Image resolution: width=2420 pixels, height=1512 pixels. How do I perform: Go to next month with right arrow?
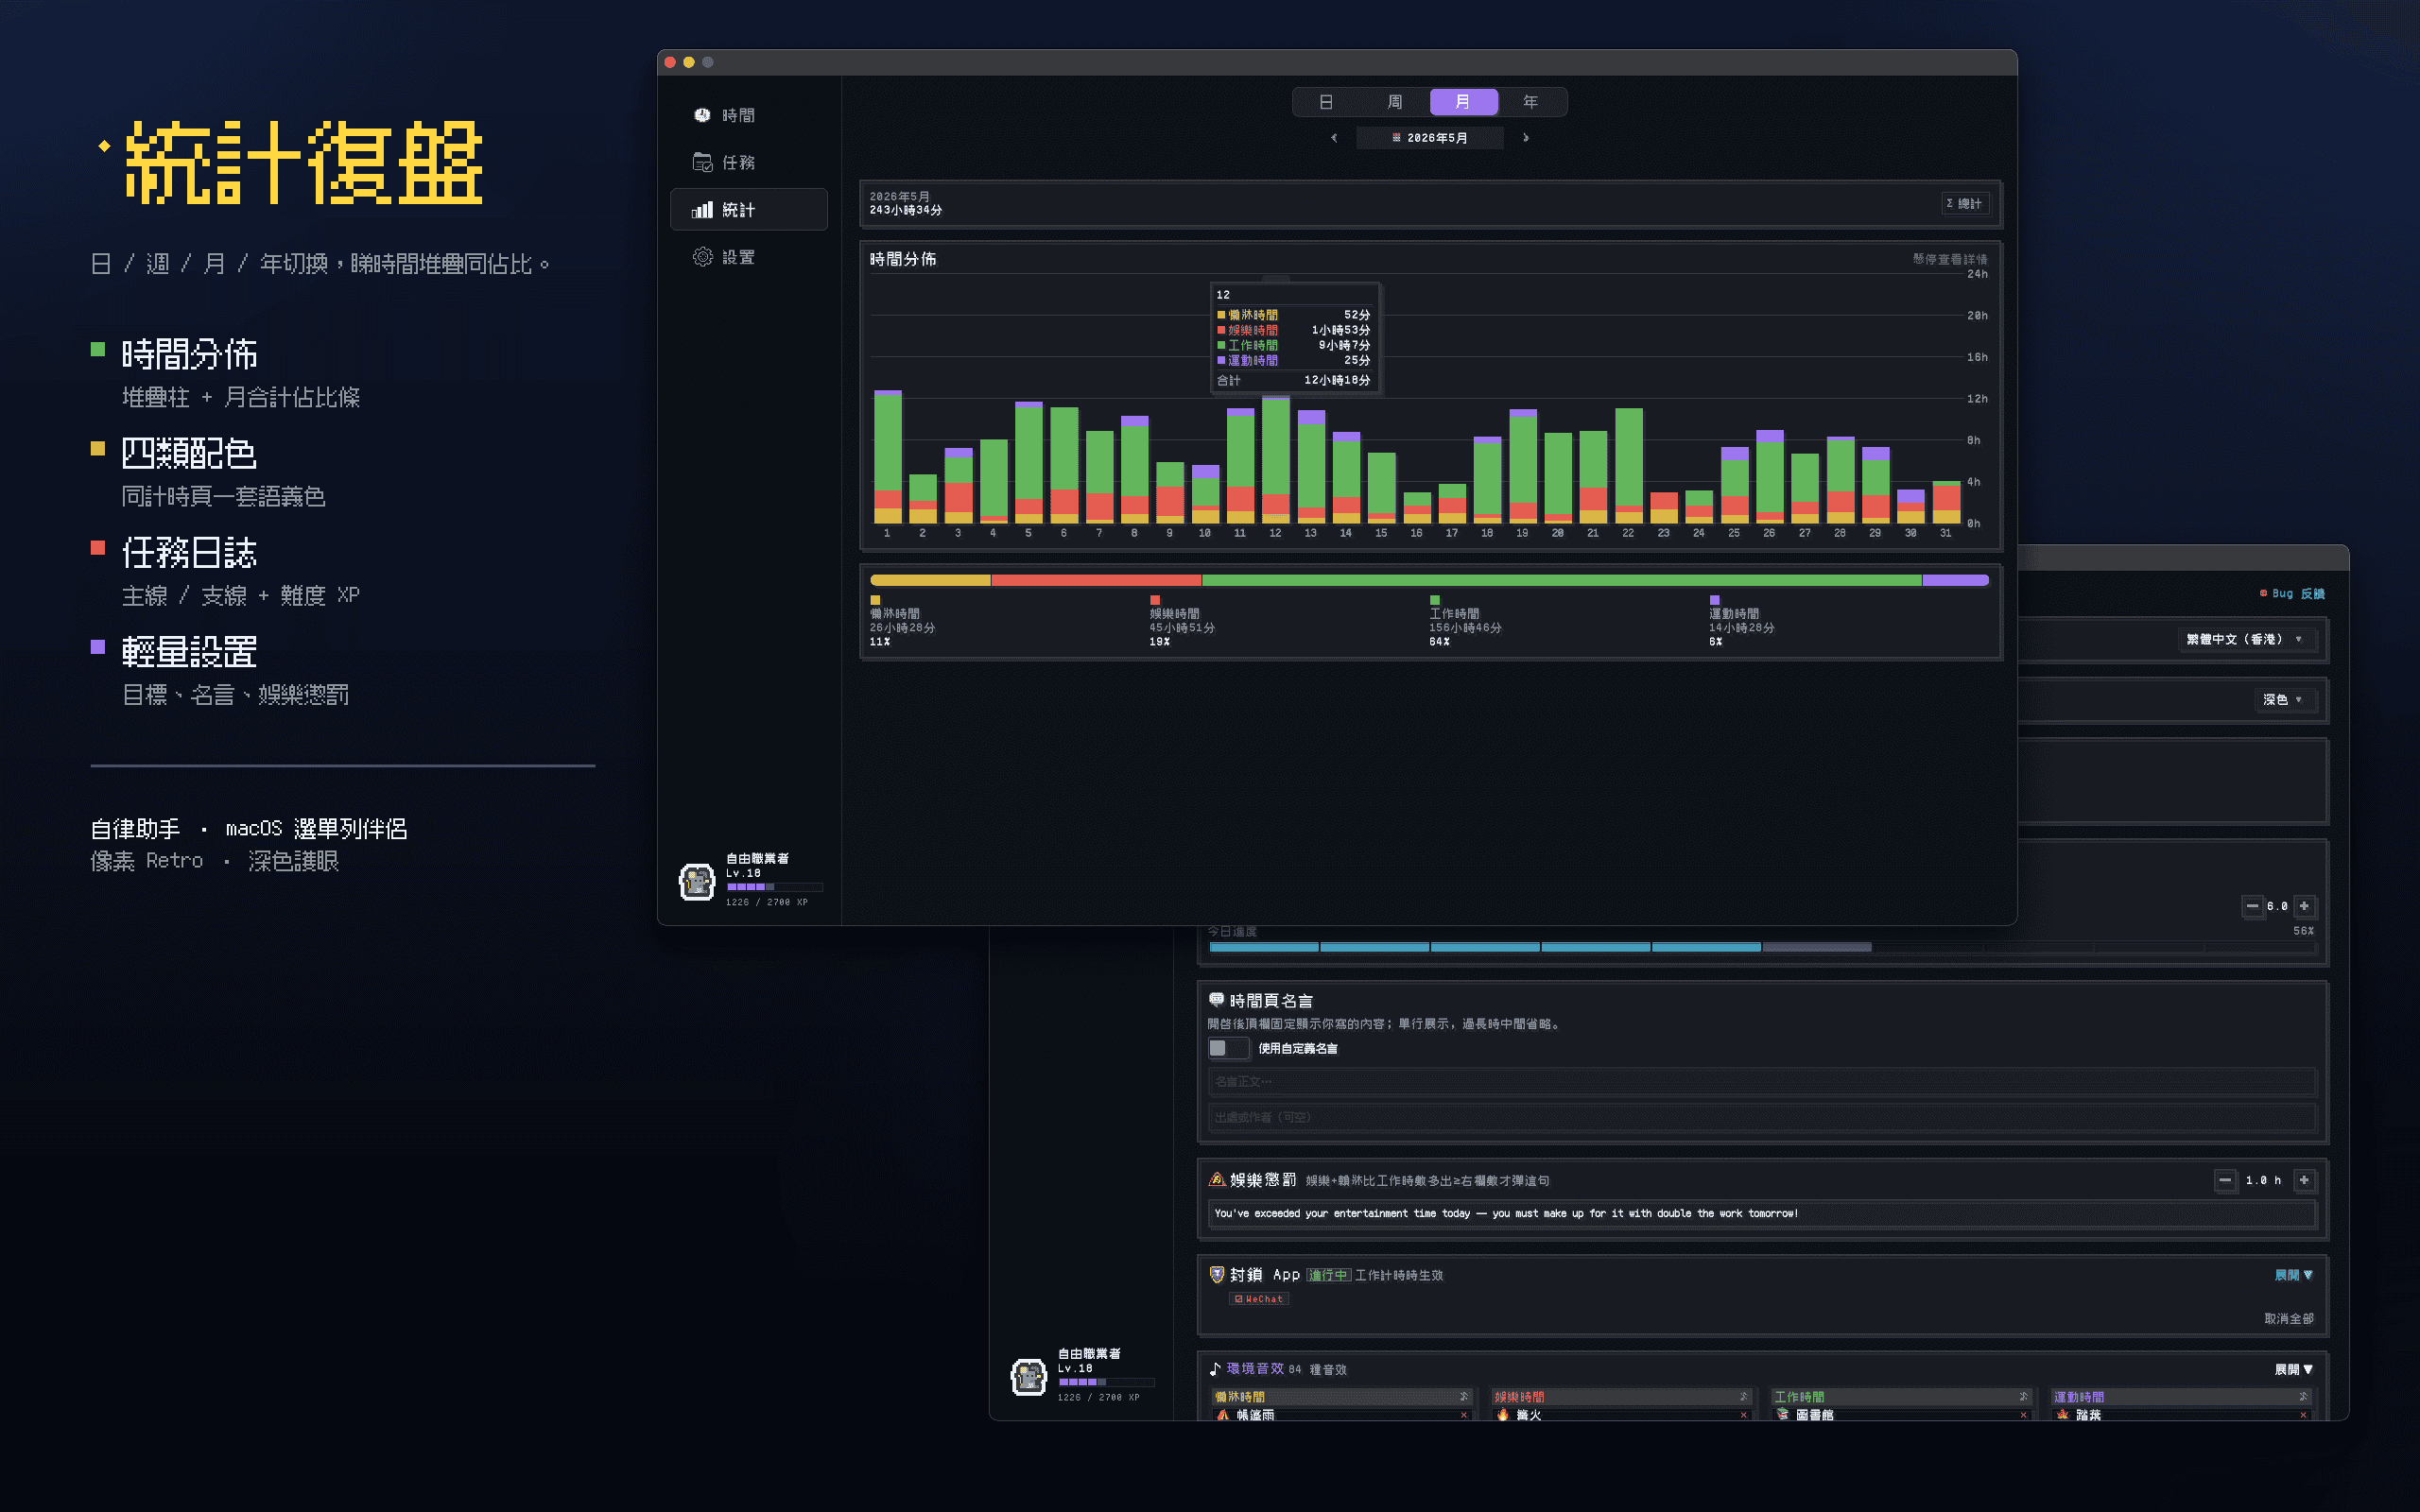[x=1526, y=138]
